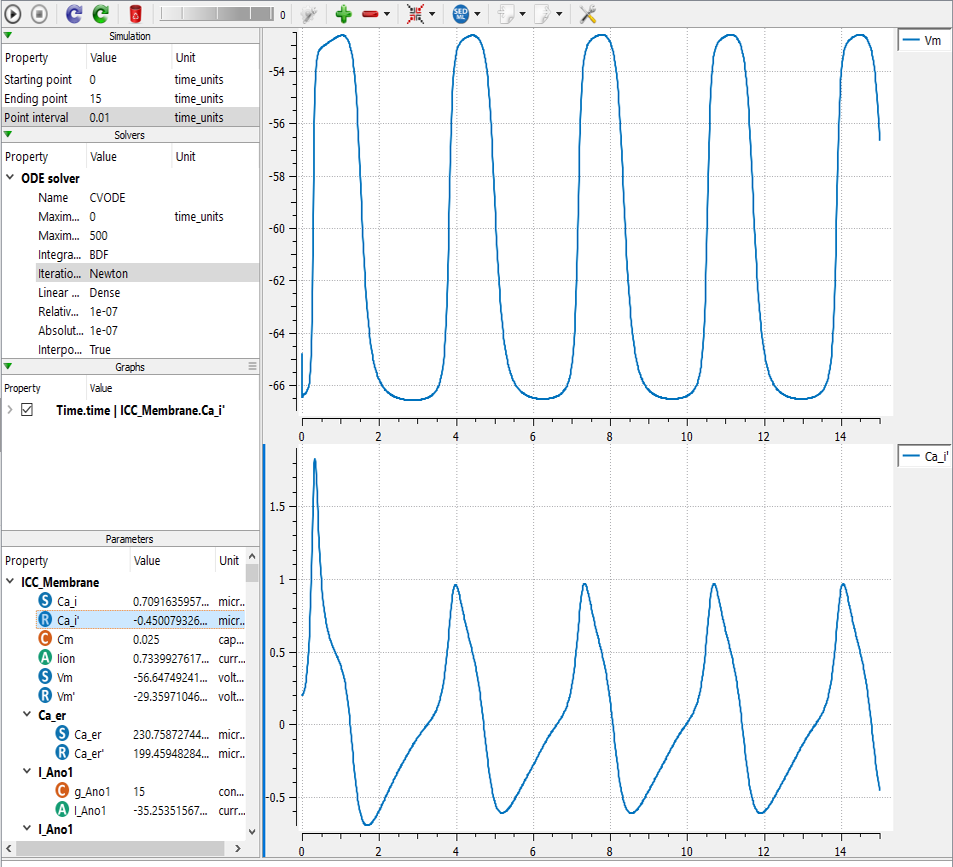The width and height of the screenshot is (953, 867).
Task: Click the Ending point value field
Action: [x=128, y=98]
